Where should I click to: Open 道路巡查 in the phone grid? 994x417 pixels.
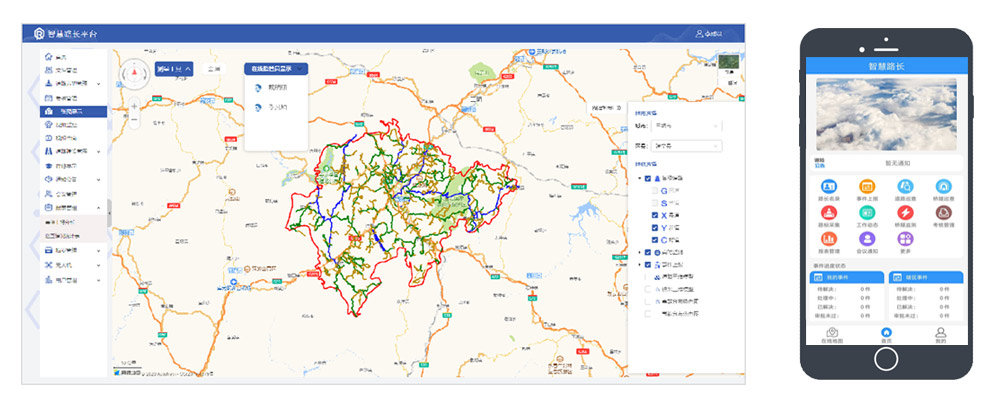[904, 187]
